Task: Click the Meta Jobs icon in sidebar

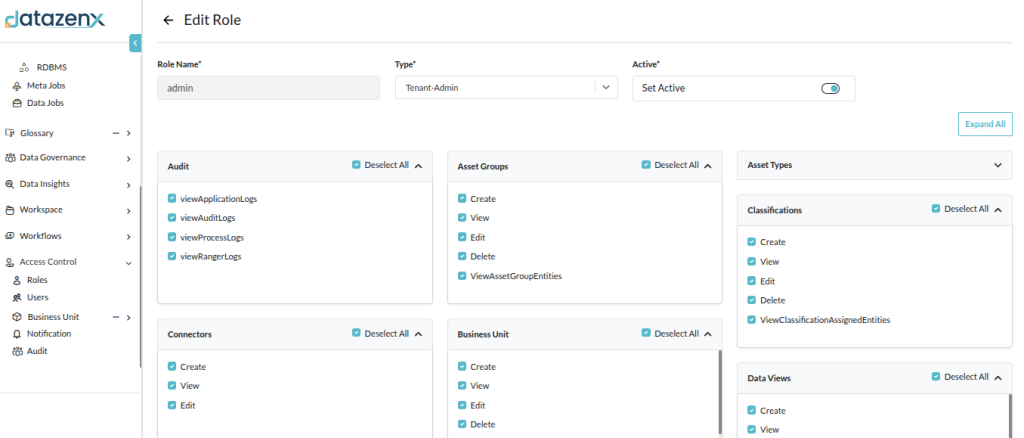Action: coord(17,85)
